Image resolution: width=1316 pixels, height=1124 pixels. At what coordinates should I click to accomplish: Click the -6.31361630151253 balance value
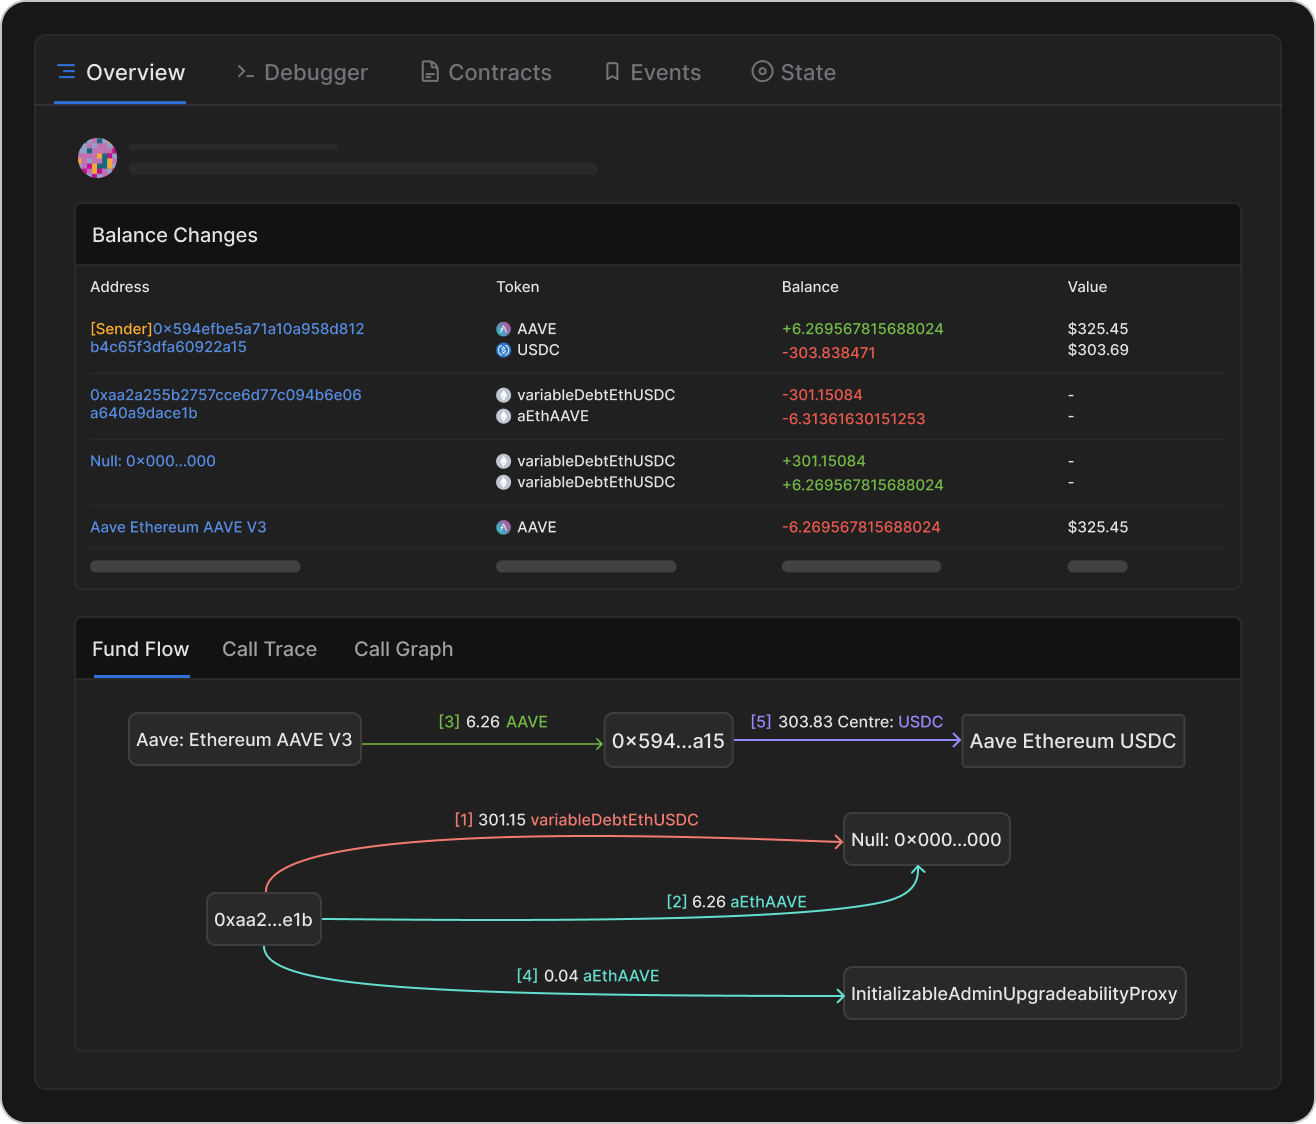854,419
